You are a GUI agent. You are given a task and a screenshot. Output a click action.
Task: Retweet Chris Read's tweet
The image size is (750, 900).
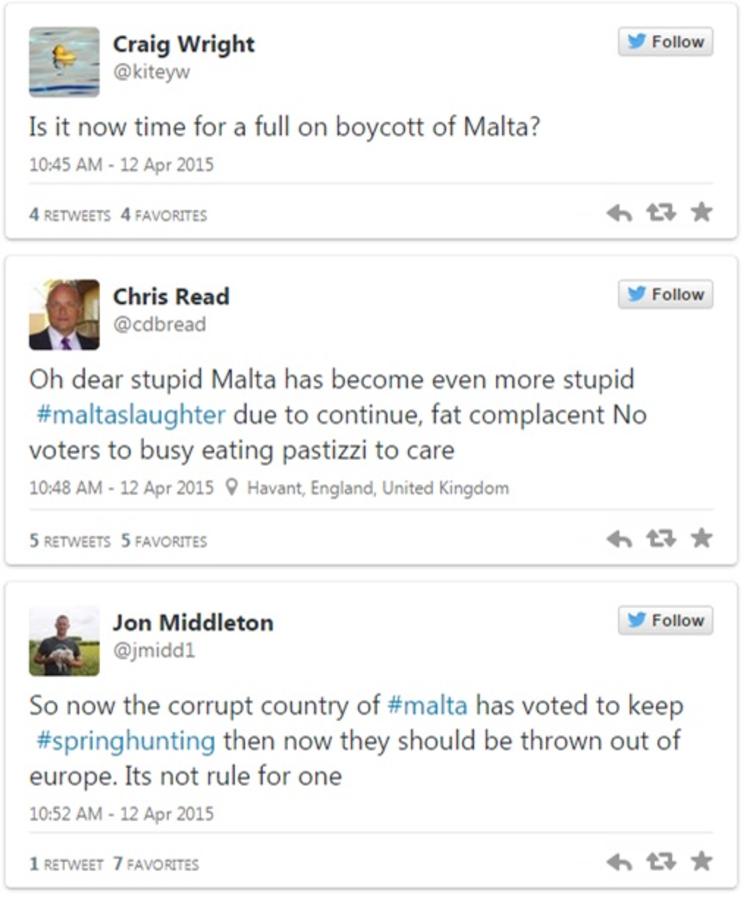[660, 539]
